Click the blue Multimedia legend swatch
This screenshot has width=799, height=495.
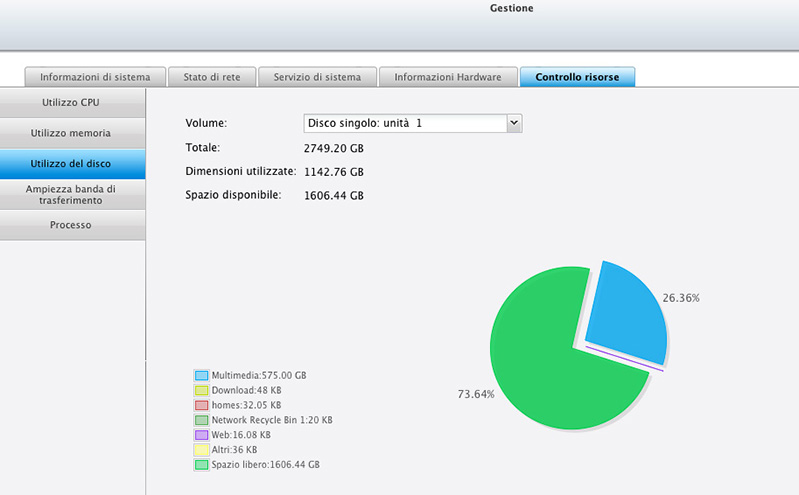click(x=201, y=375)
